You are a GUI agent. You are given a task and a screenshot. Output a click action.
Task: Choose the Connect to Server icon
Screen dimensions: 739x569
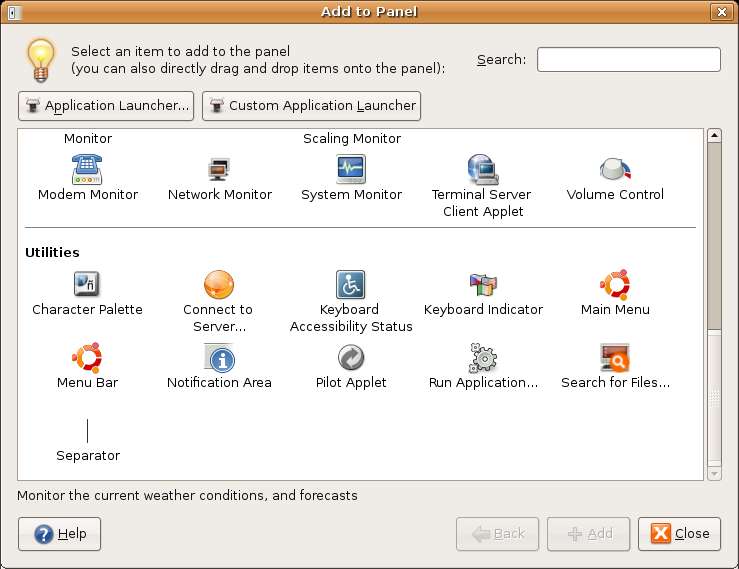[218, 284]
